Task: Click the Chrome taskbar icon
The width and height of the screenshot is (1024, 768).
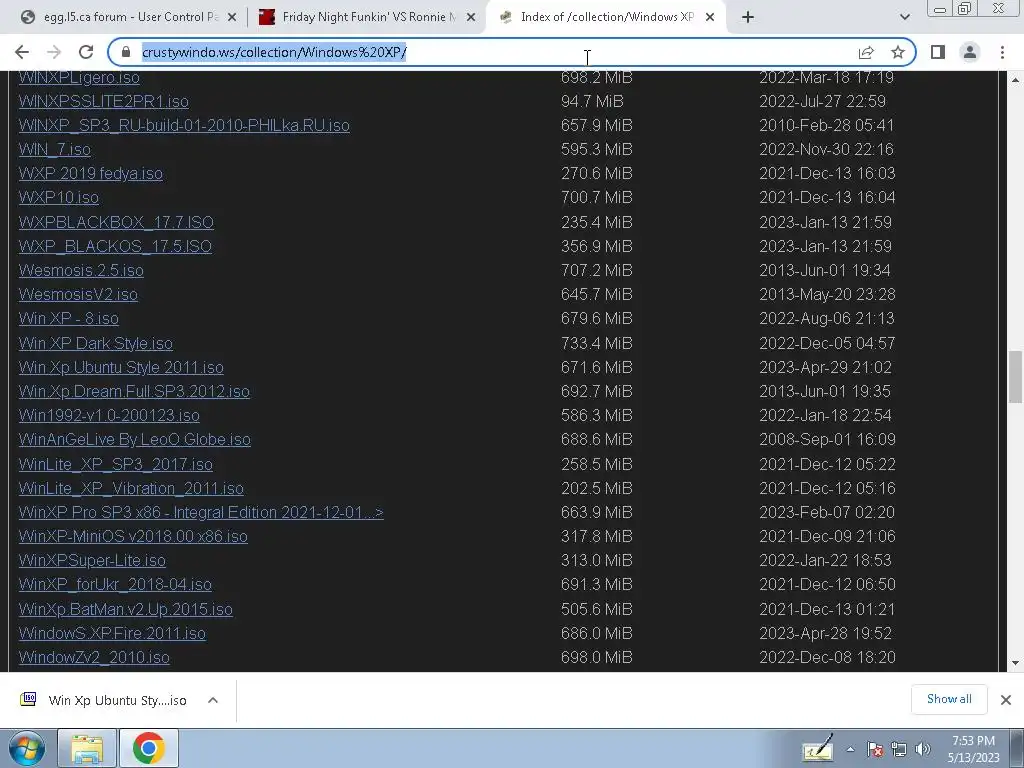Action: 148,748
